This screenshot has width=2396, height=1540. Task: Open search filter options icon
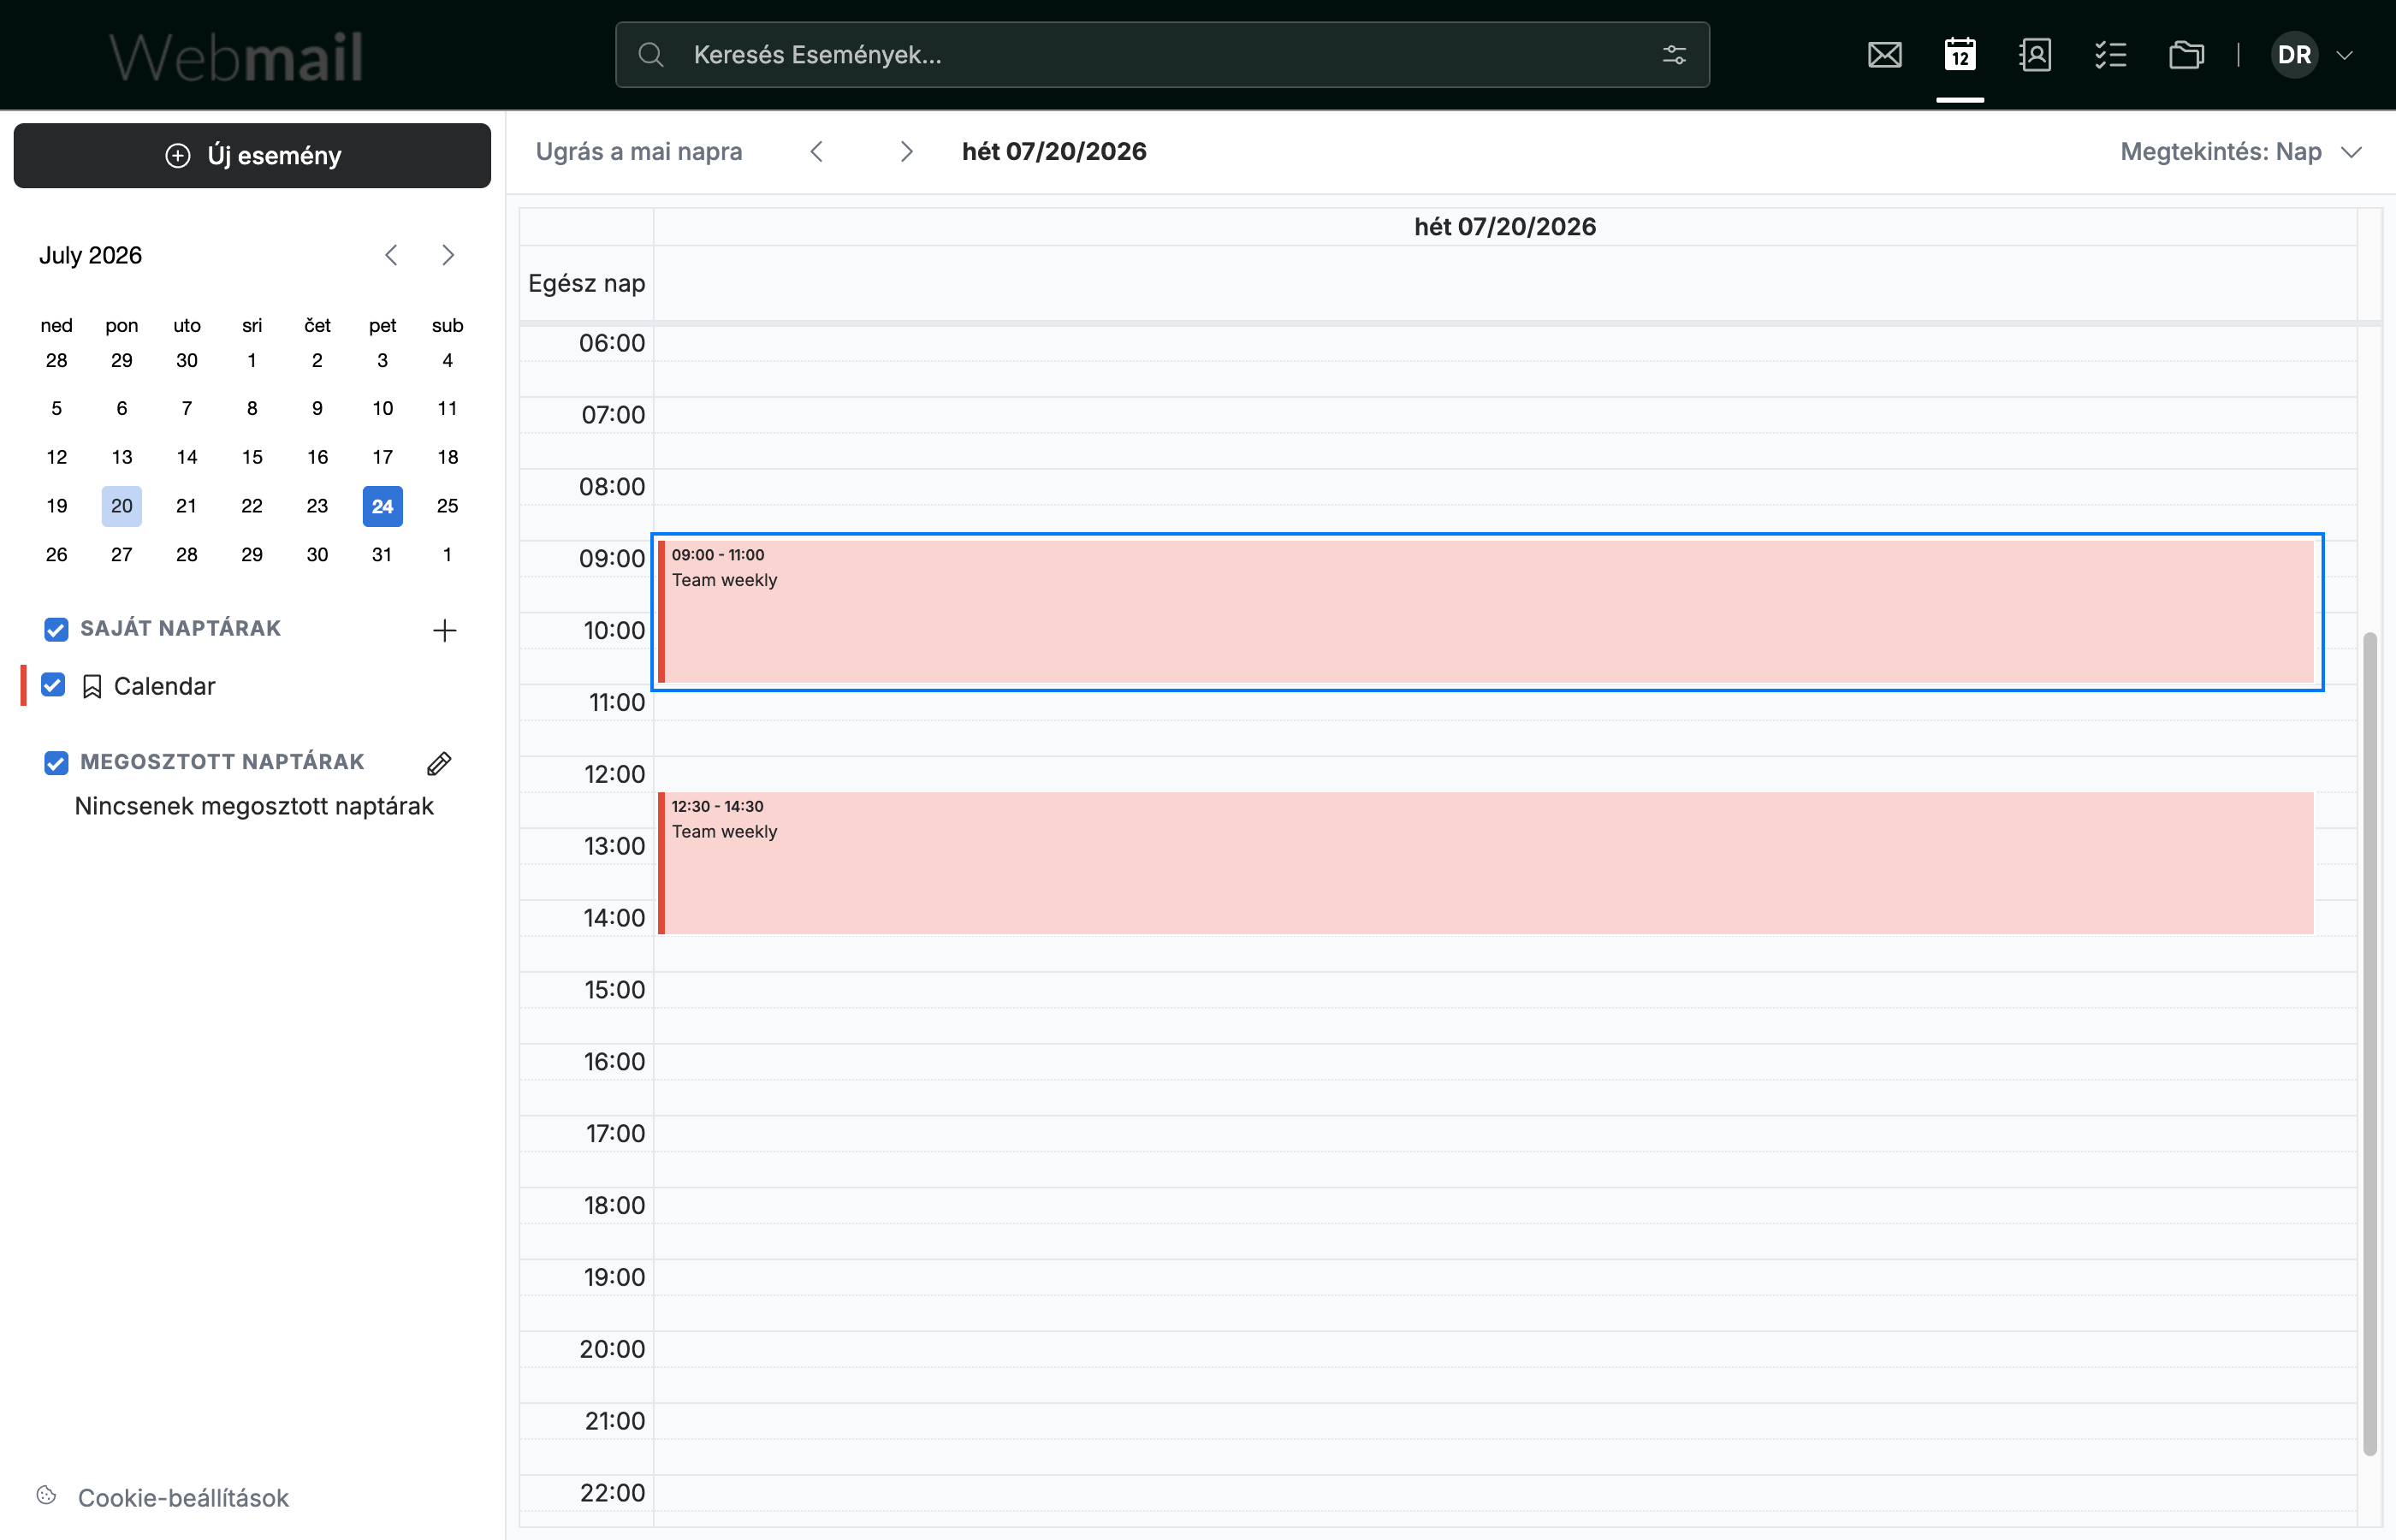1674,55
